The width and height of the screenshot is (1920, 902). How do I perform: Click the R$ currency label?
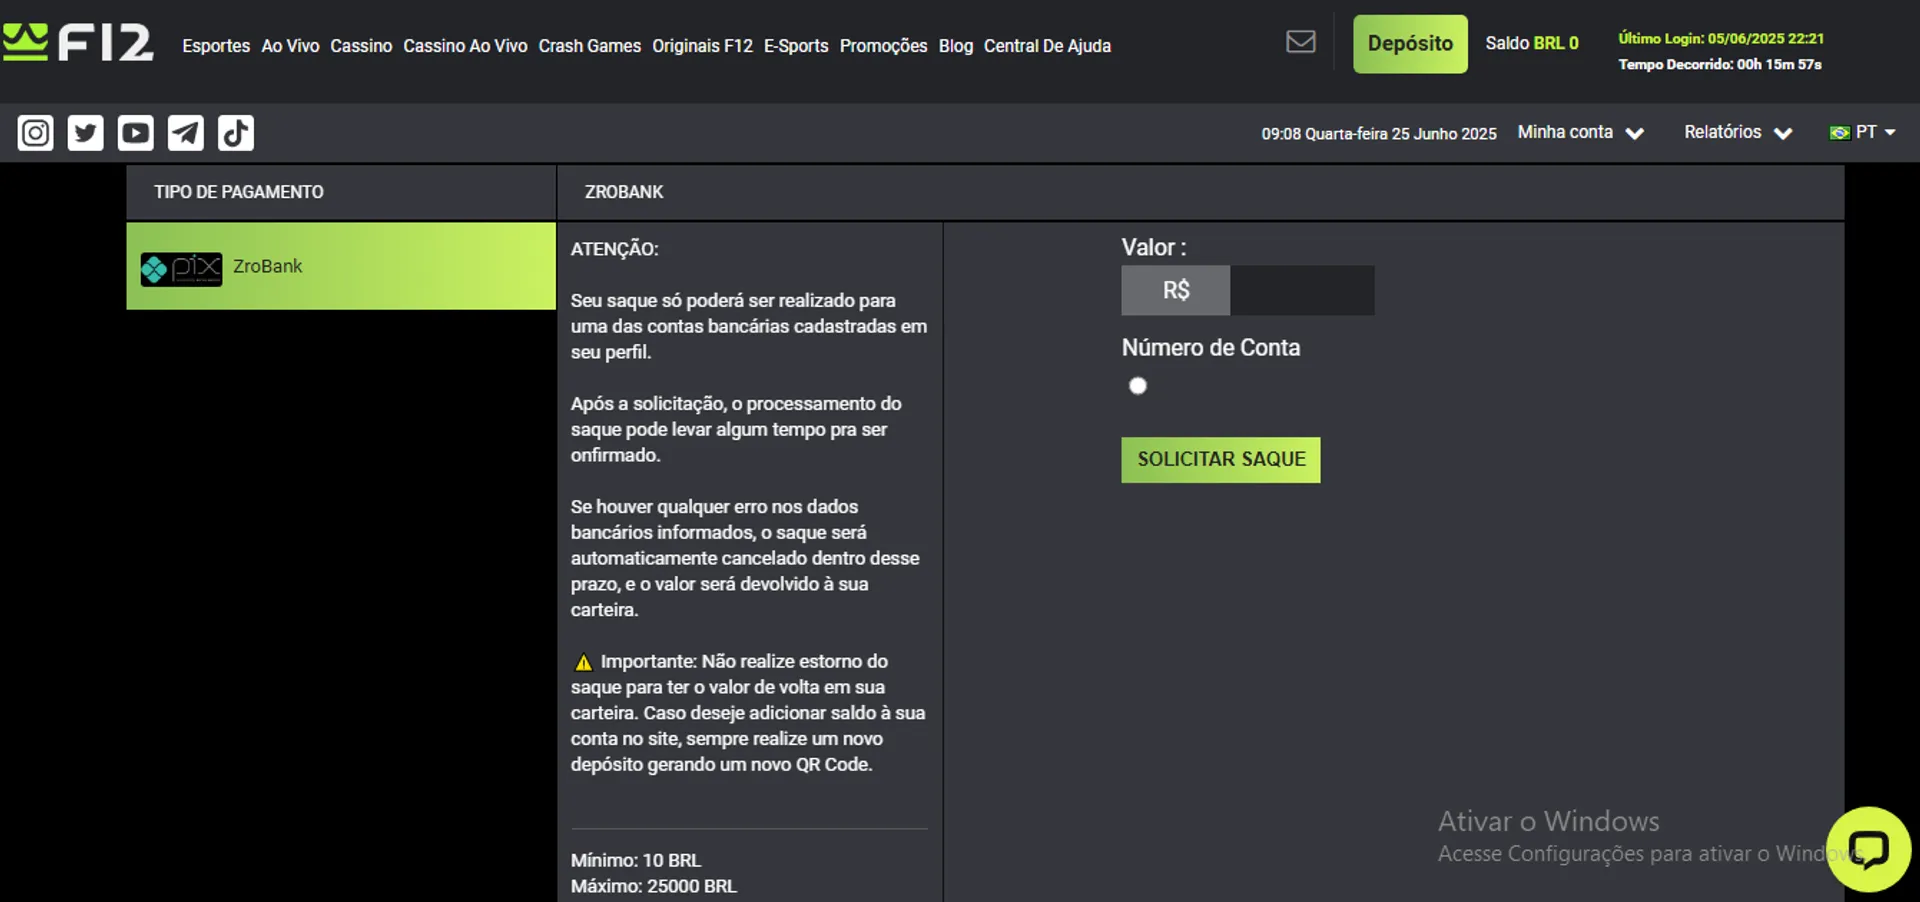click(1176, 291)
